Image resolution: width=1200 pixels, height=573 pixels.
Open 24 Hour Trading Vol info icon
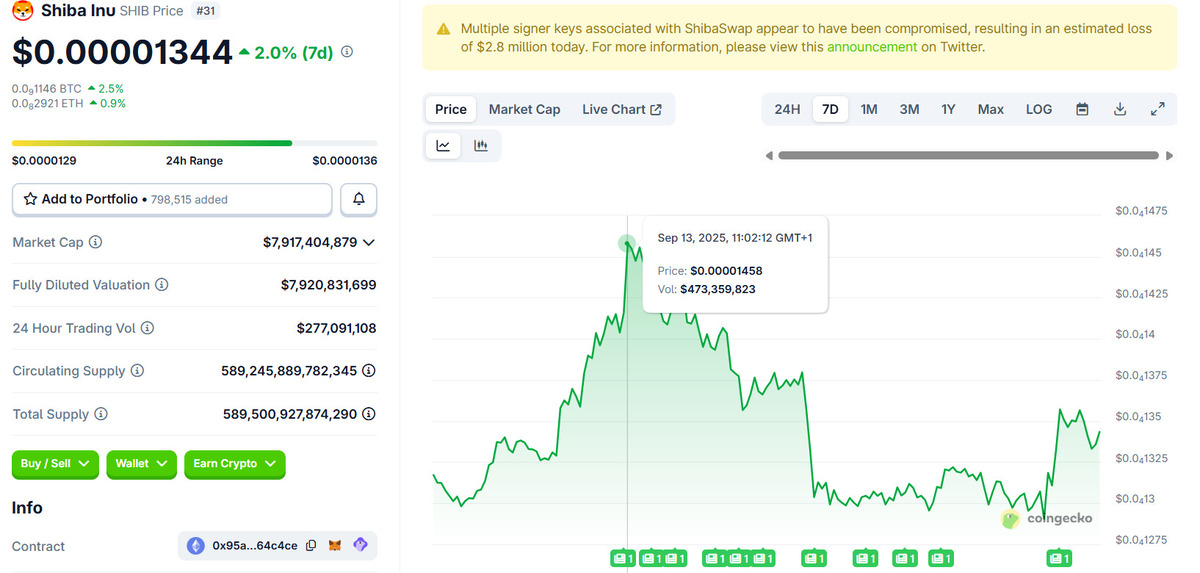(x=147, y=328)
